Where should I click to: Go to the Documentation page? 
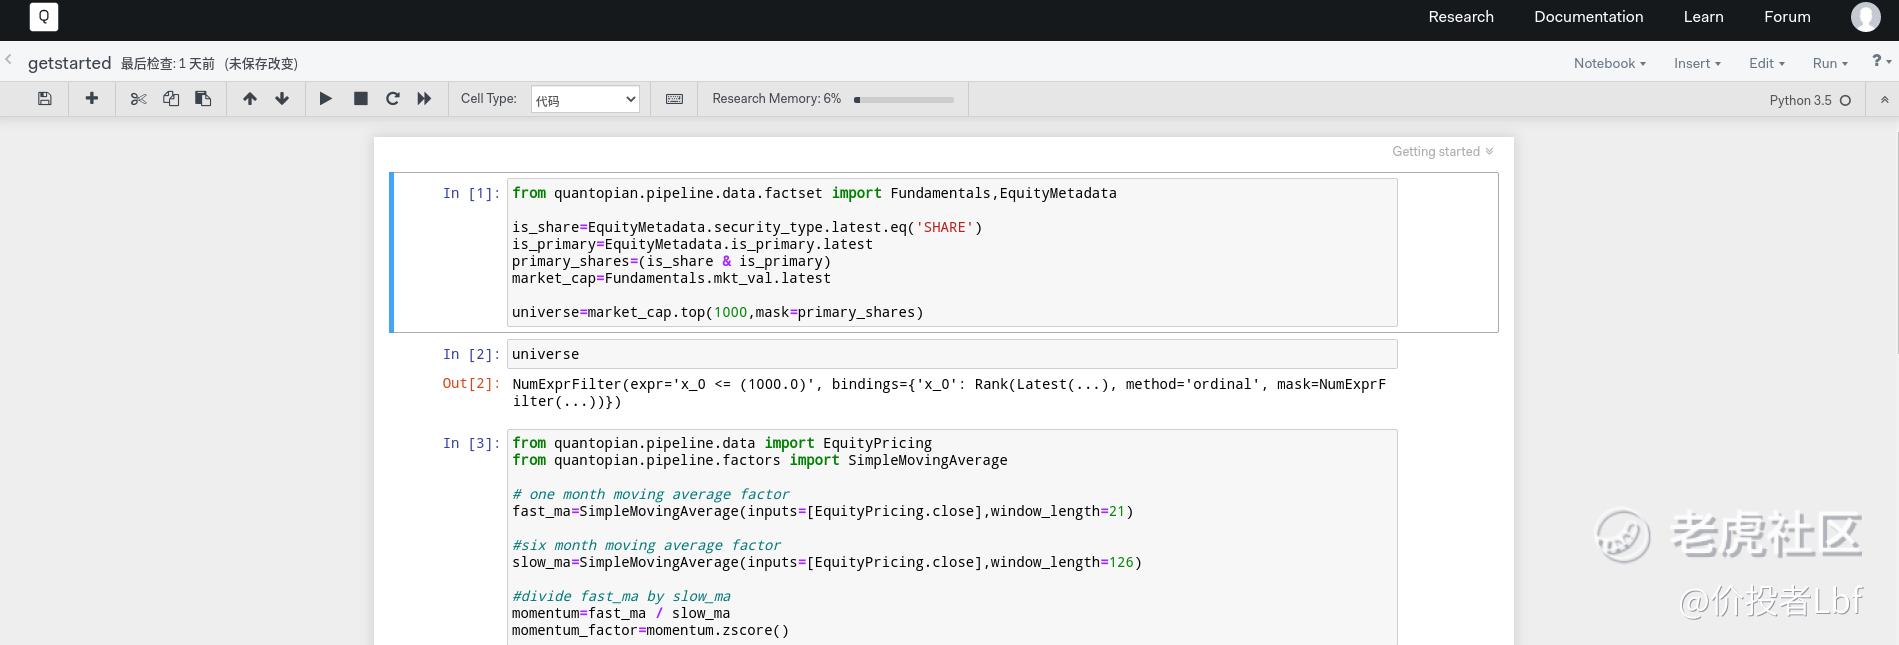(x=1588, y=17)
